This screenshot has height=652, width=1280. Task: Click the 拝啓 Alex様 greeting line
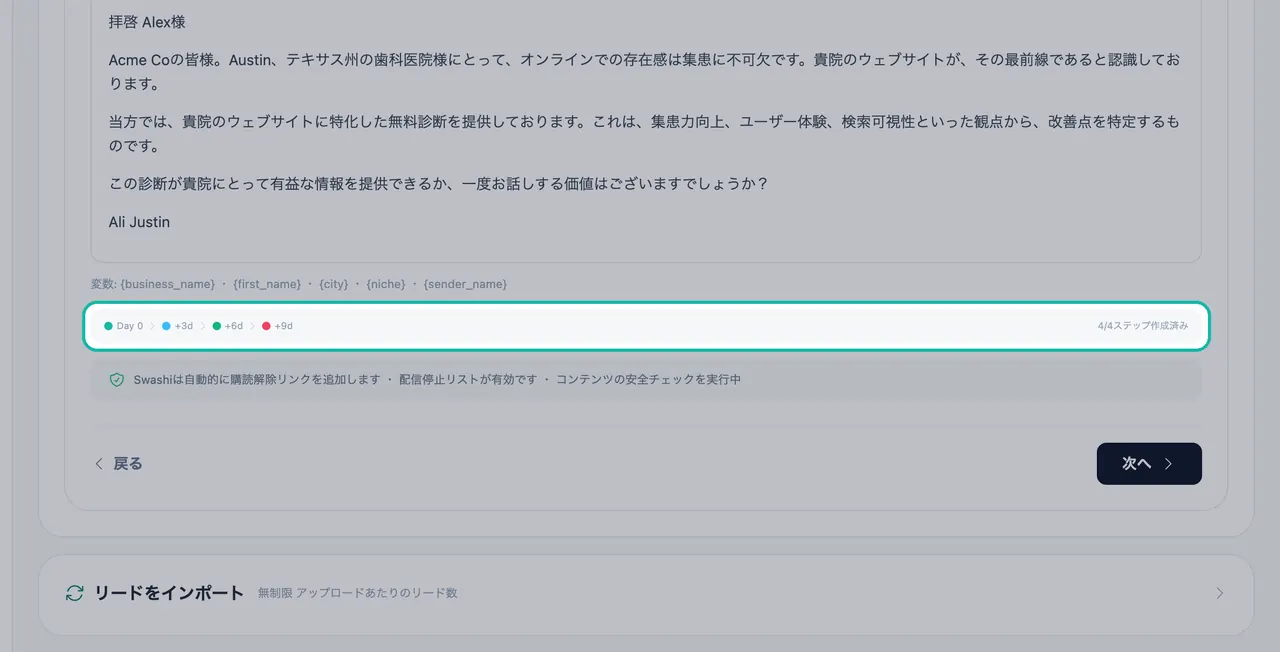pyautogui.click(x=147, y=22)
